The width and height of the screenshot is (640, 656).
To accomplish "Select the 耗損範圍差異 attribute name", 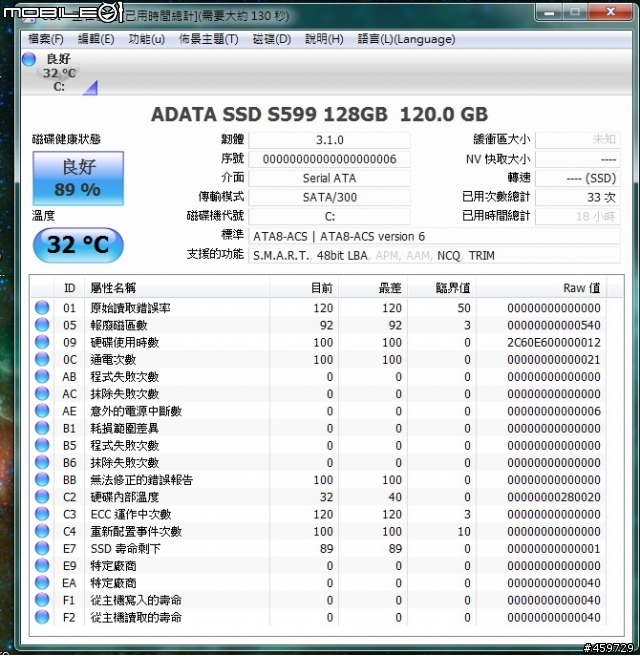I will coord(125,428).
